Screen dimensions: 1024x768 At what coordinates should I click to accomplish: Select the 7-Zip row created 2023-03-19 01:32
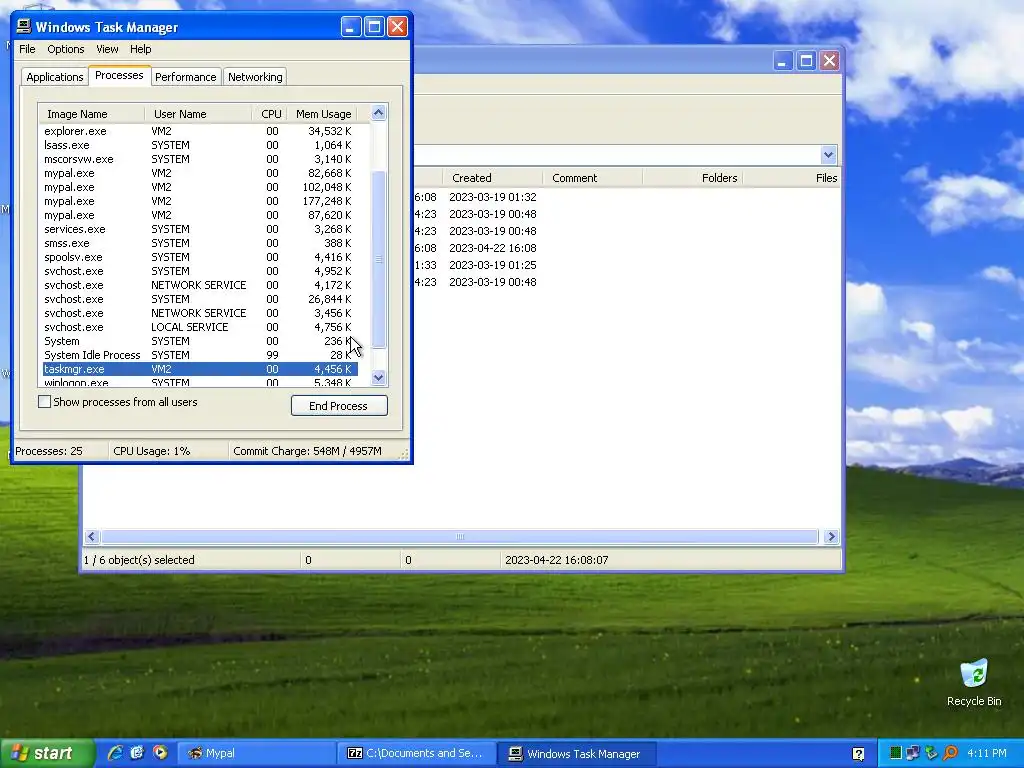pyautogui.click(x=626, y=197)
